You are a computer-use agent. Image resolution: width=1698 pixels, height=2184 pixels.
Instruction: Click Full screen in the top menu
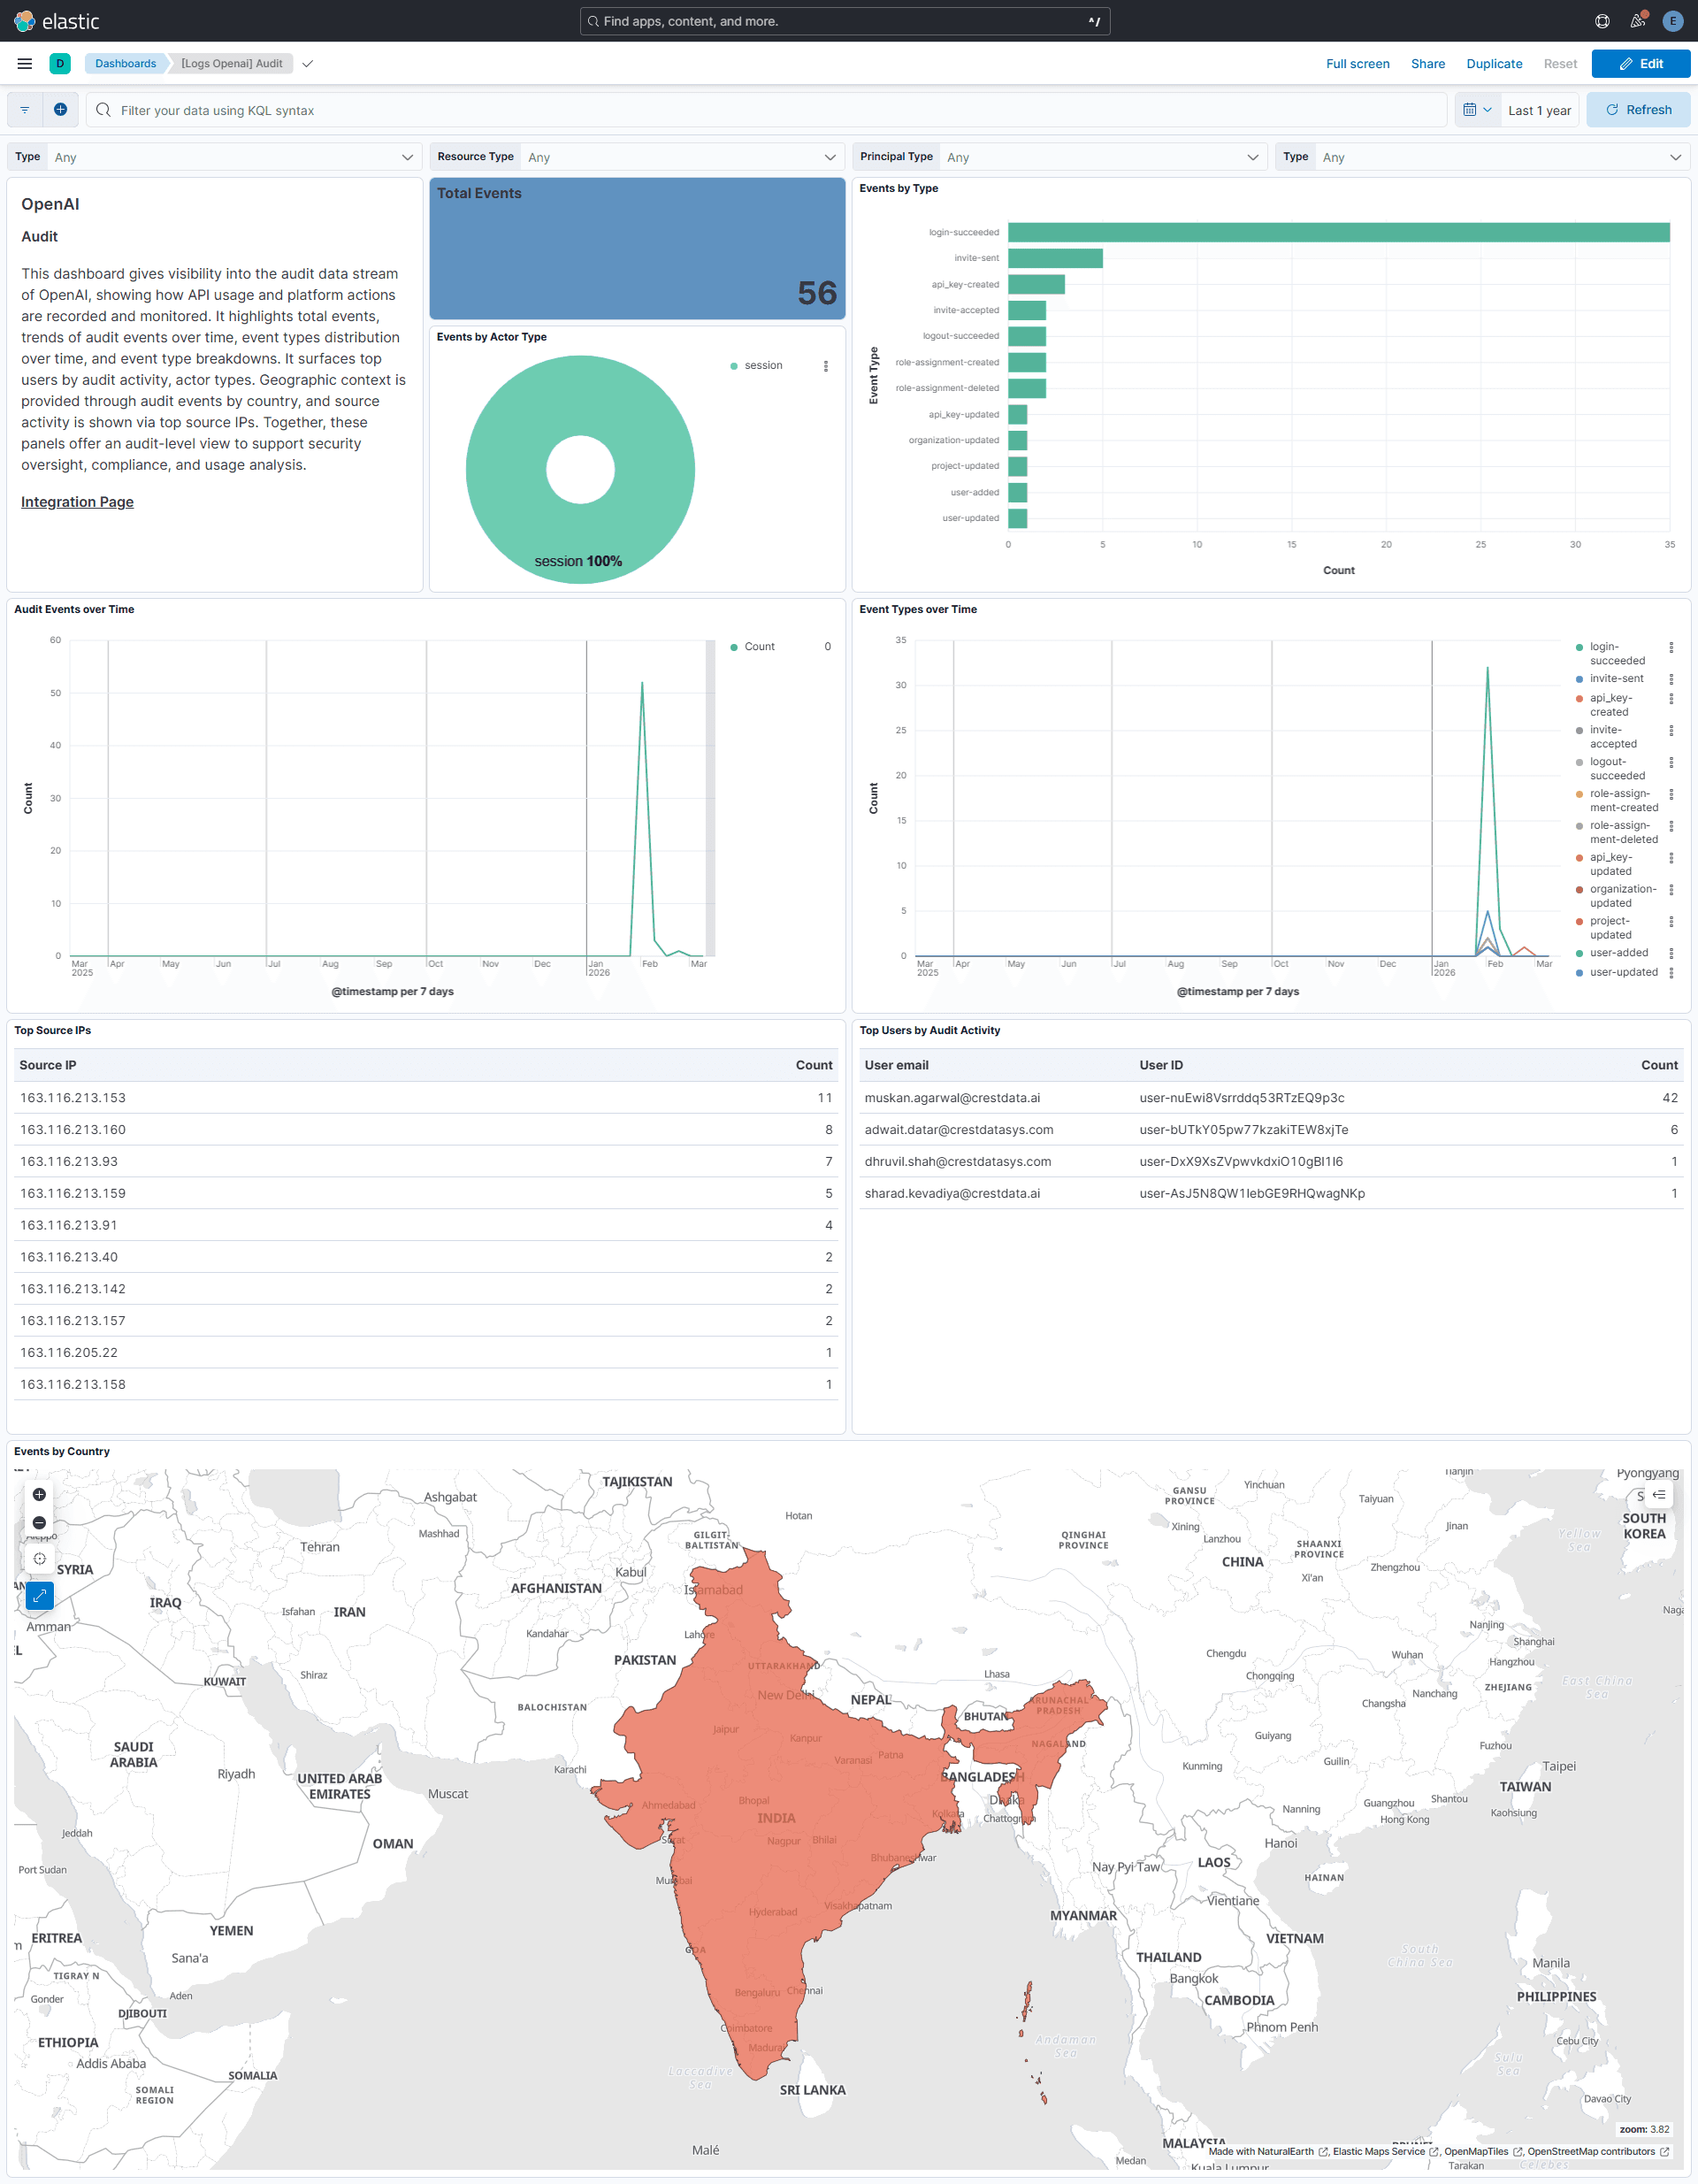(x=1357, y=64)
